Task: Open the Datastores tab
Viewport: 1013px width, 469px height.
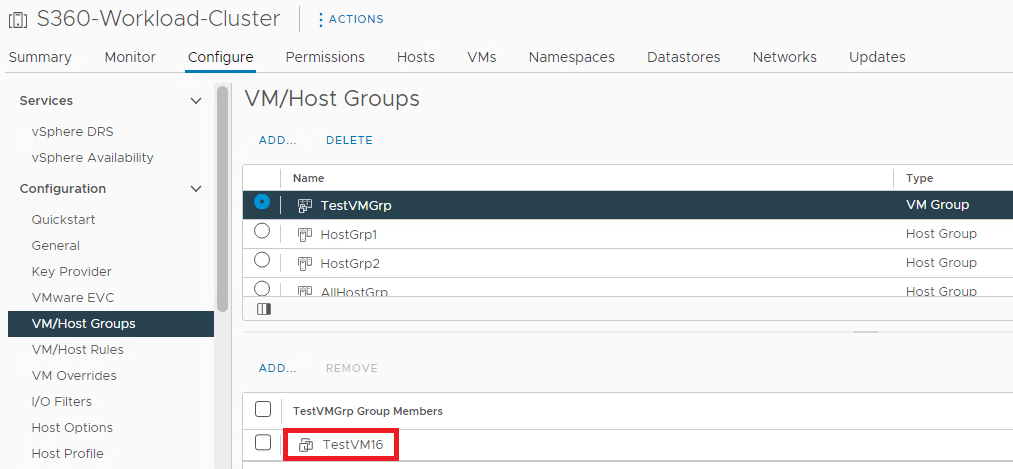Action: click(684, 57)
